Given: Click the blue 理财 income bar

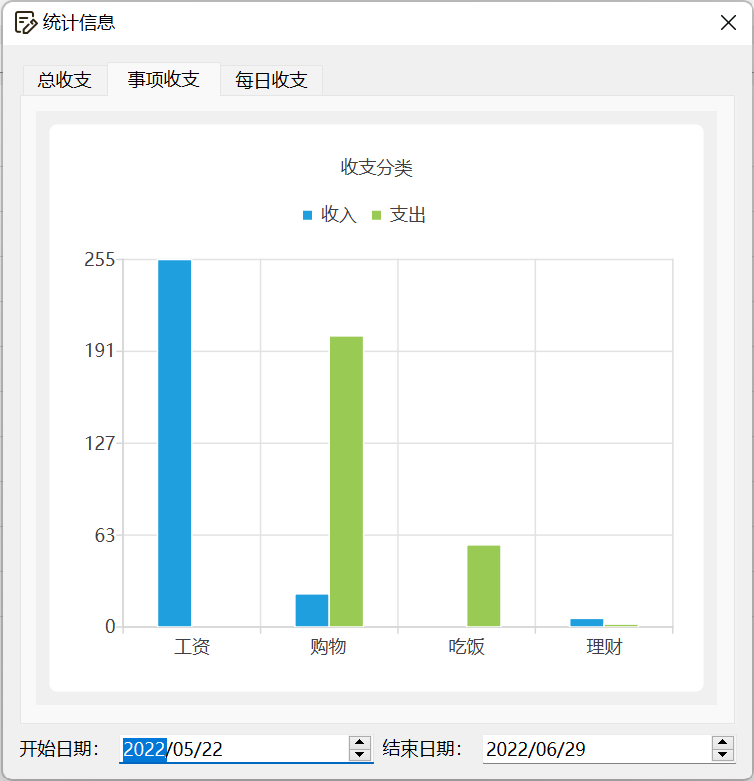Looking at the screenshot, I should pyautogui.click(x=587, y=623).
